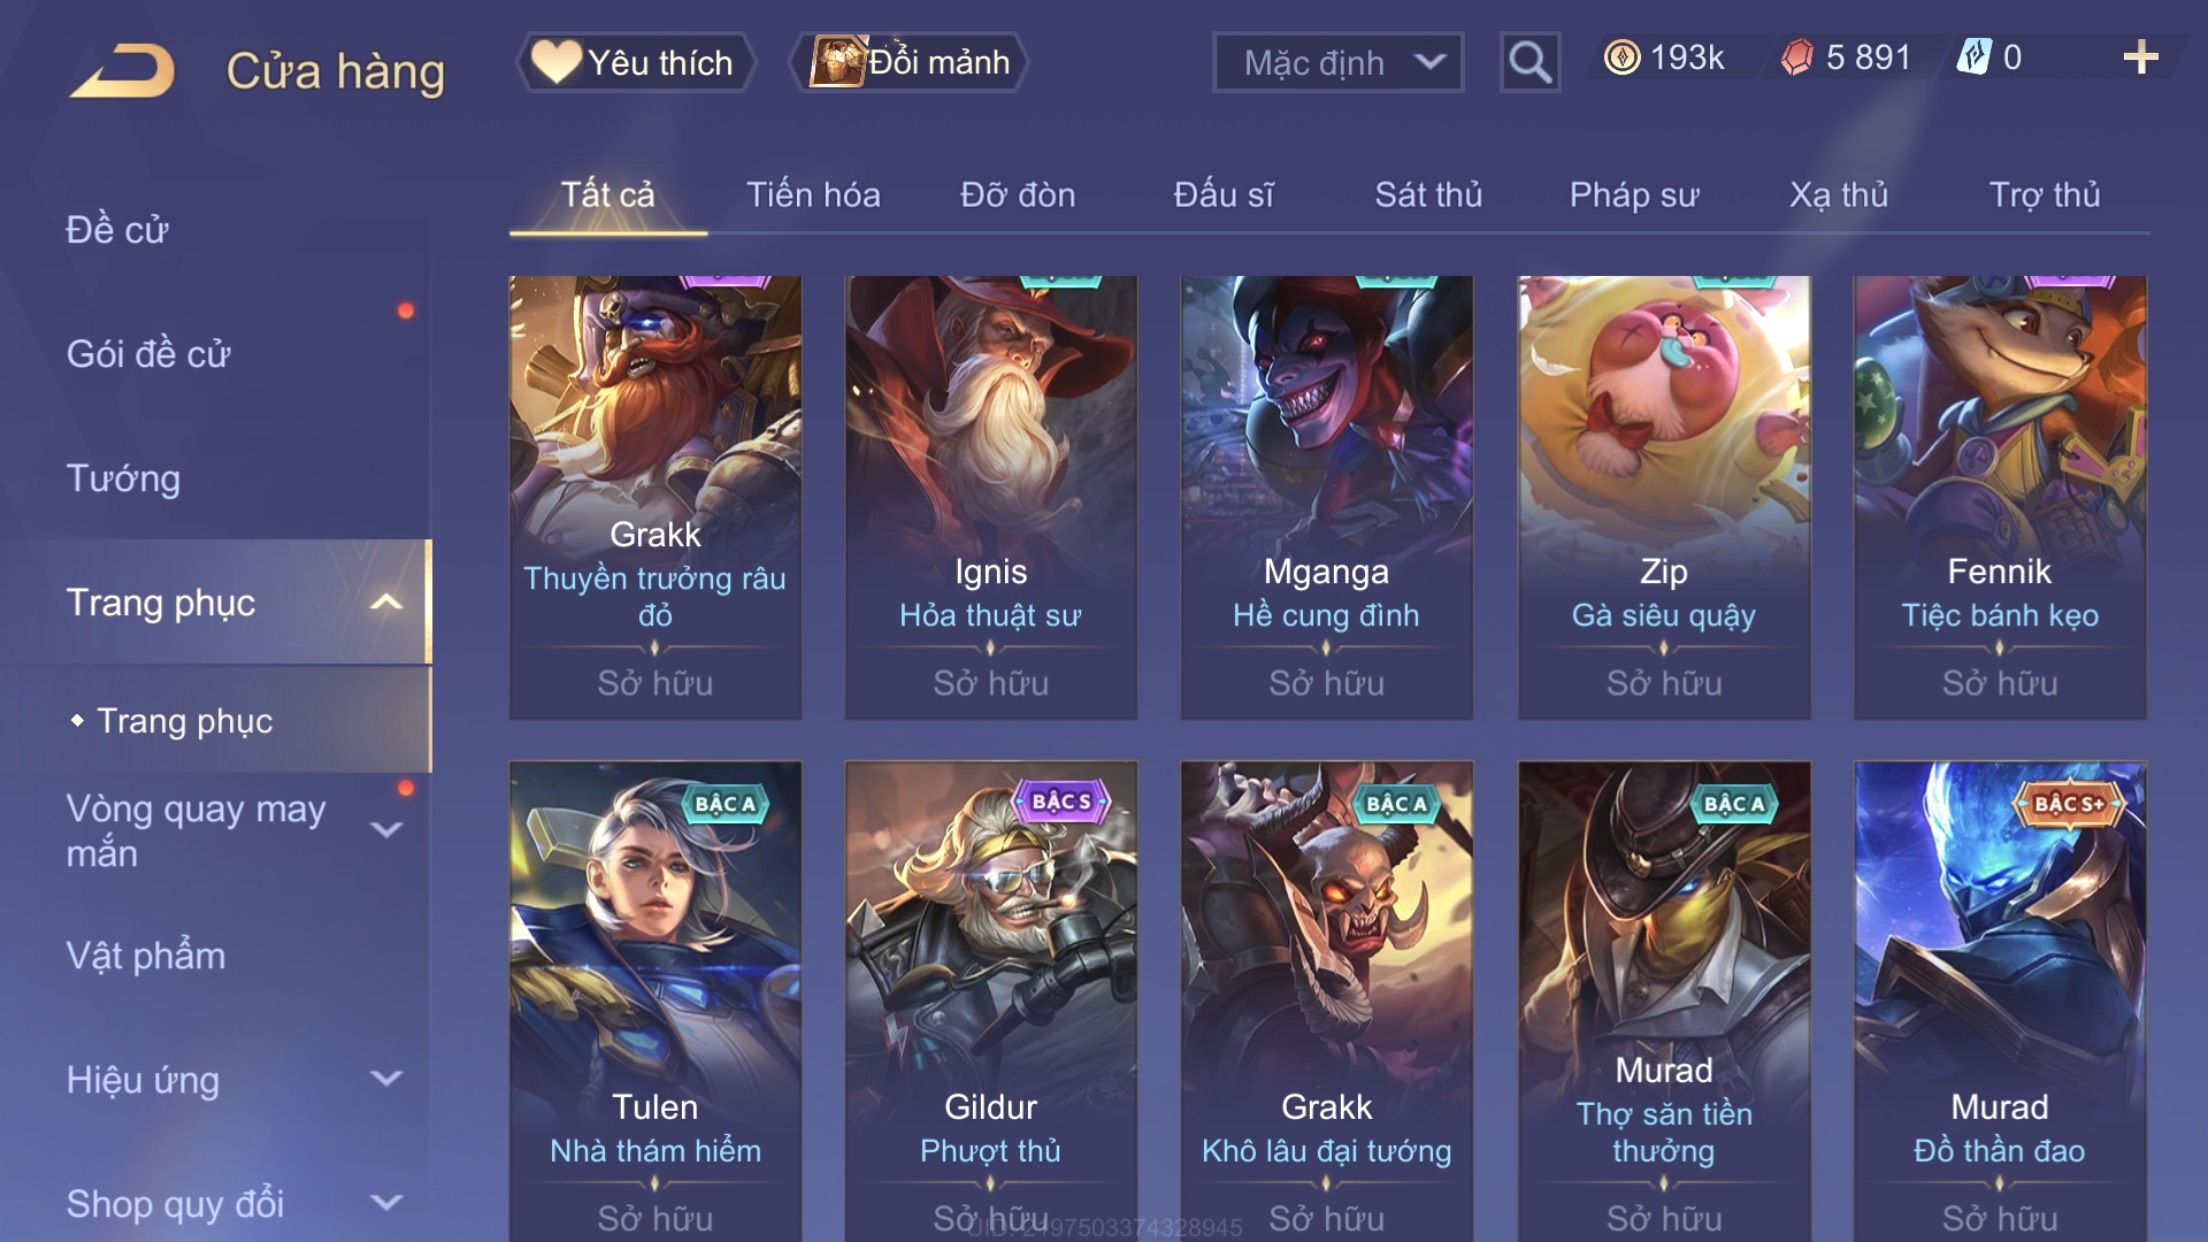The image size is (2208, 1242).
Task: Expand the Shop quy đổi section
Action: coord(386,1202)
